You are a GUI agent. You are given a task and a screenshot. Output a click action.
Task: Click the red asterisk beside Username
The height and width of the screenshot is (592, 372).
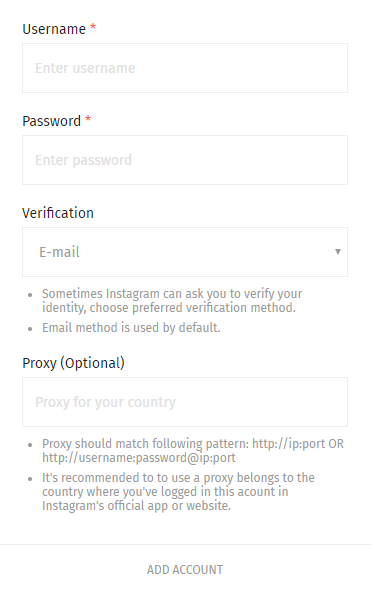[x=93, y=27]
